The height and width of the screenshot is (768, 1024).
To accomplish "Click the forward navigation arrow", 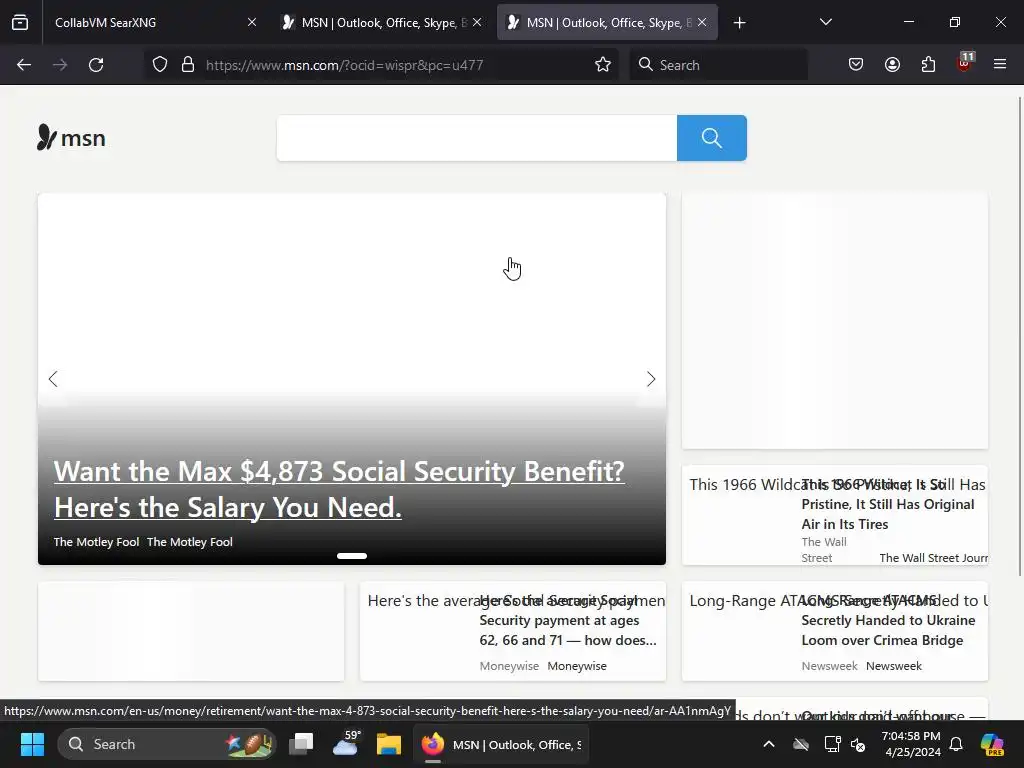I will pyautogui.click(x=60, y=65).
